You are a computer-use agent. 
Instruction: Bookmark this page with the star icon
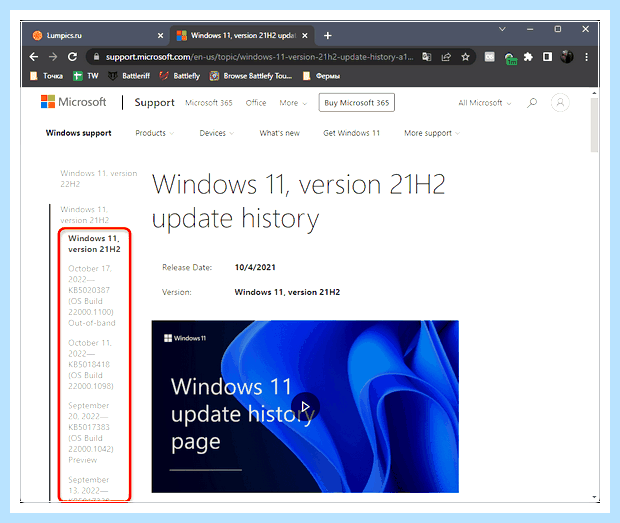[x=465, y=57]
